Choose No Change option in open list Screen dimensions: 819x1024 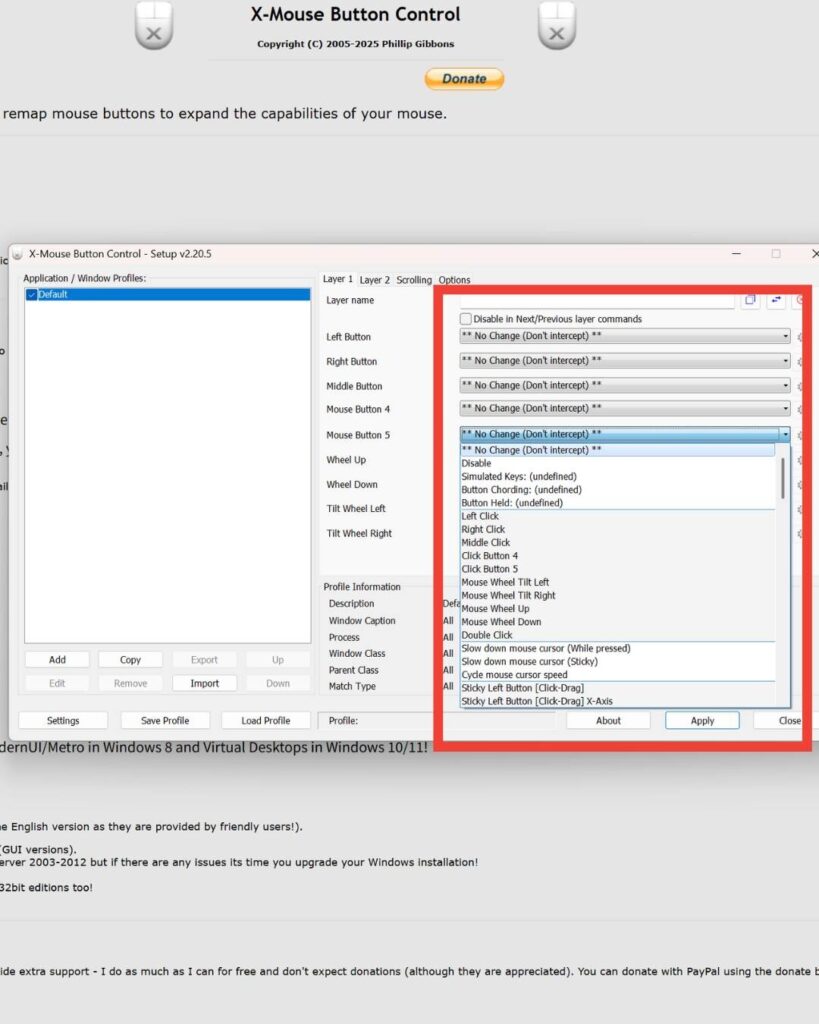point(617,450)
